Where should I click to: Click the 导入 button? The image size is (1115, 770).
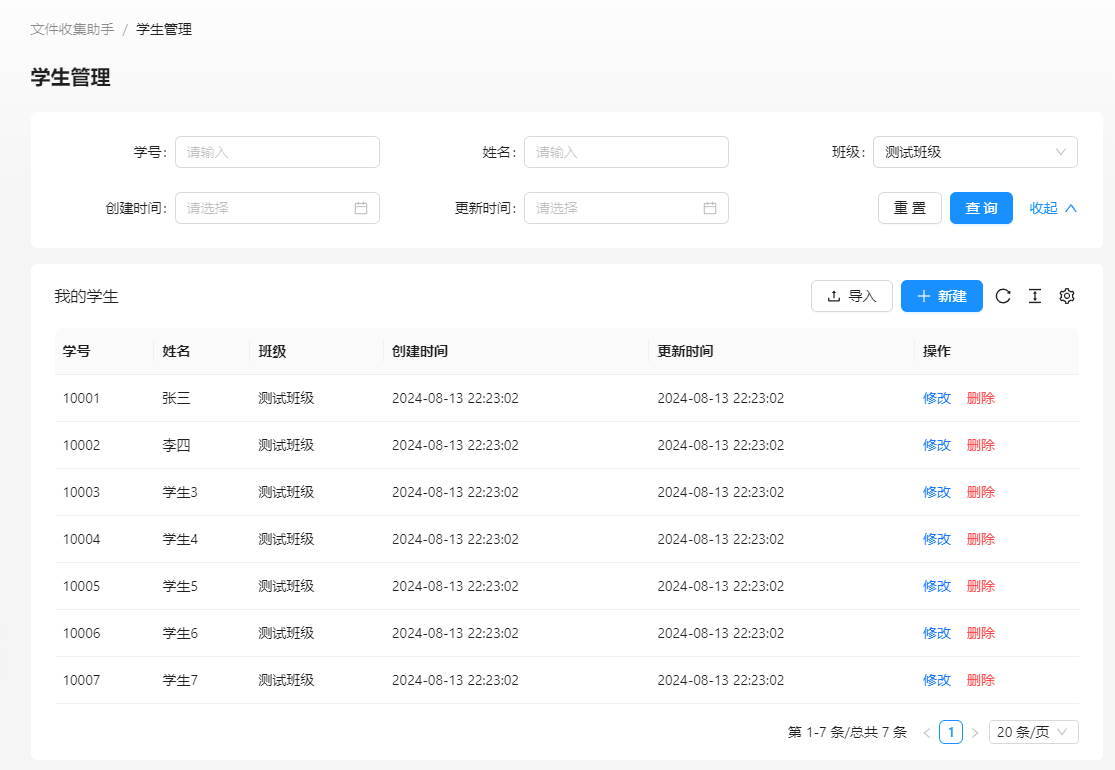[x=852, y=296]
